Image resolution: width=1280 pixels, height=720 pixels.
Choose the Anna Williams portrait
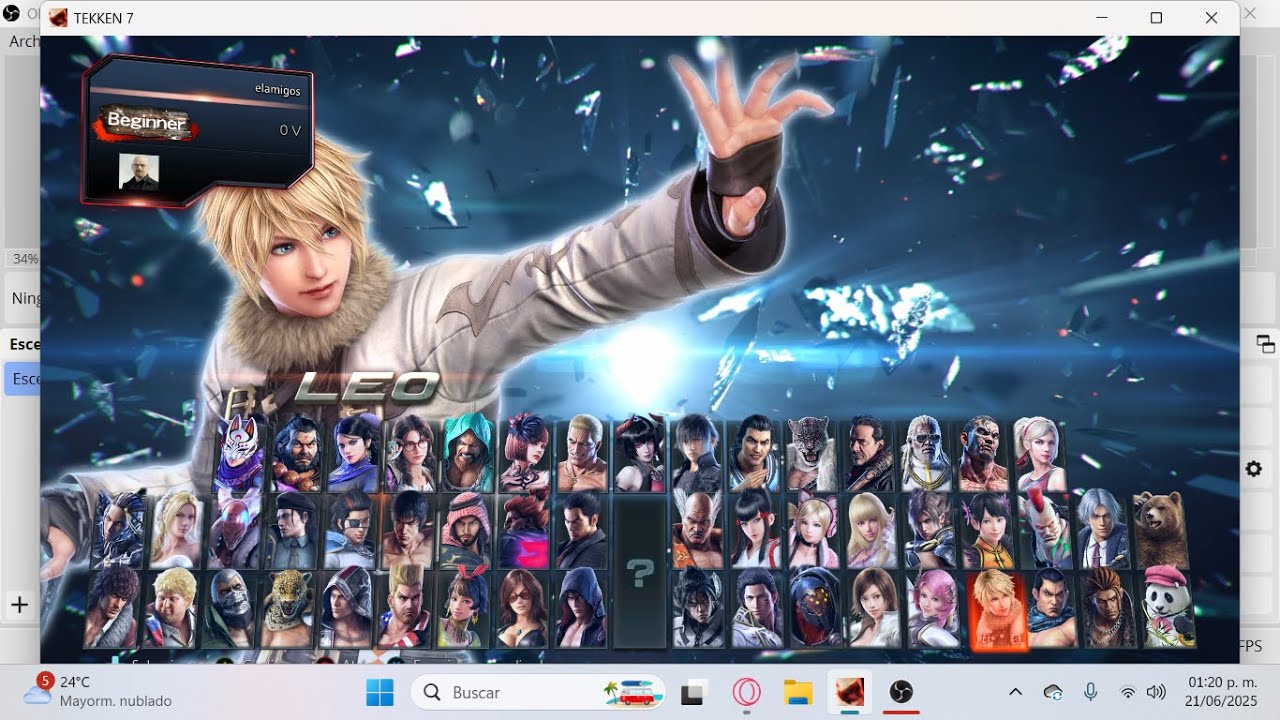(x=526, y=454)
